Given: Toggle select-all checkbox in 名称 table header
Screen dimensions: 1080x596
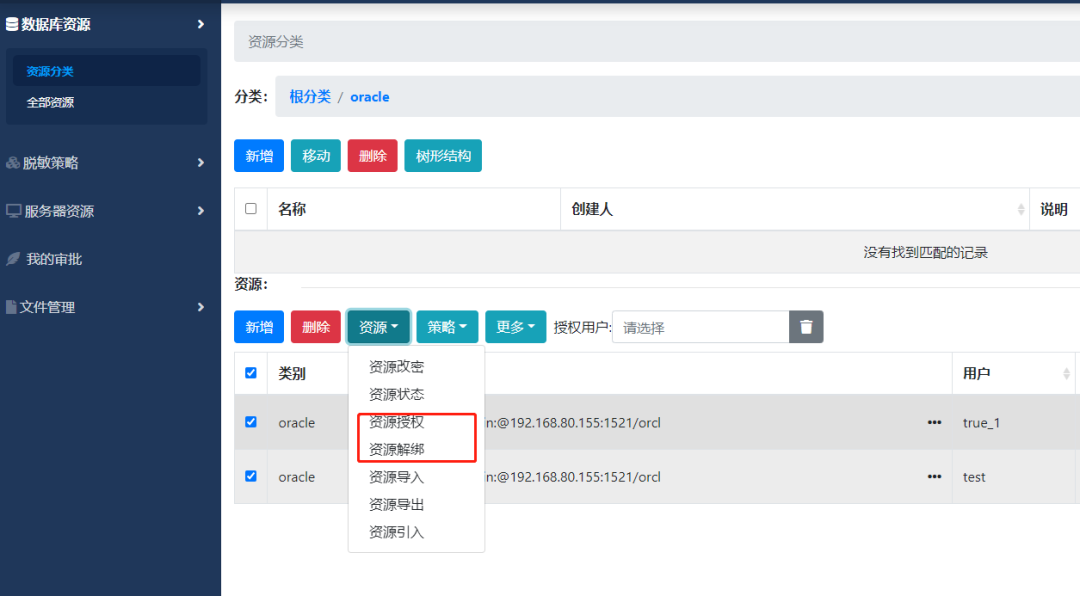Looking at the screenshot, I should click(251, 209).
